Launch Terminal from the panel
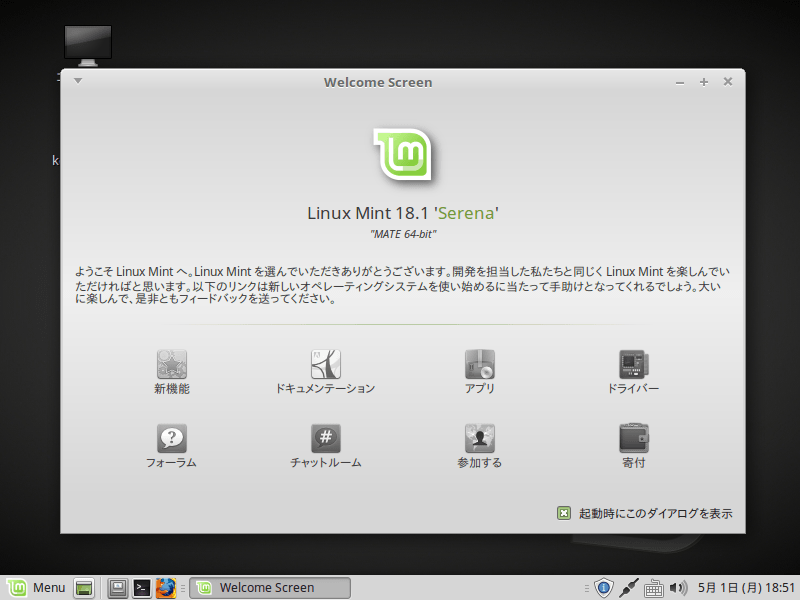This screenshot has width=800, height=600. pyautogui.click(x=142, y=588)
